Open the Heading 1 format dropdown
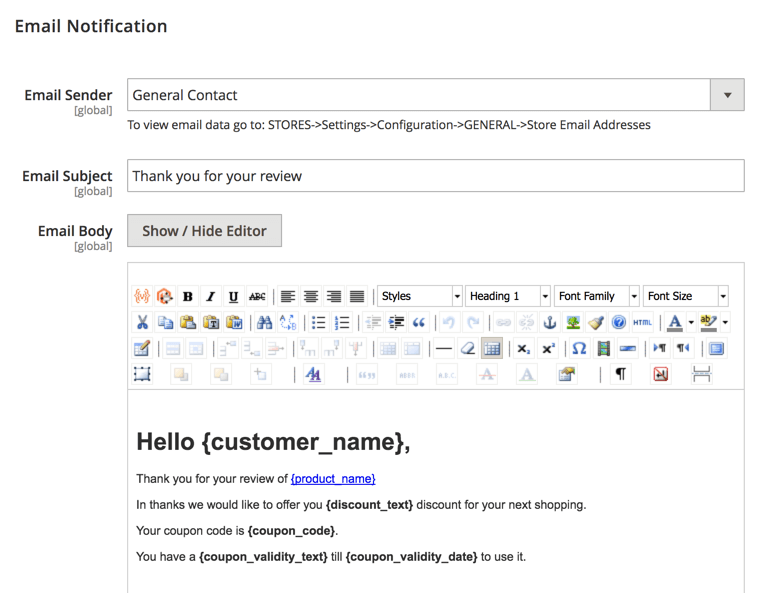The width and height of the screenshot is (767, 593). point(508,297)
